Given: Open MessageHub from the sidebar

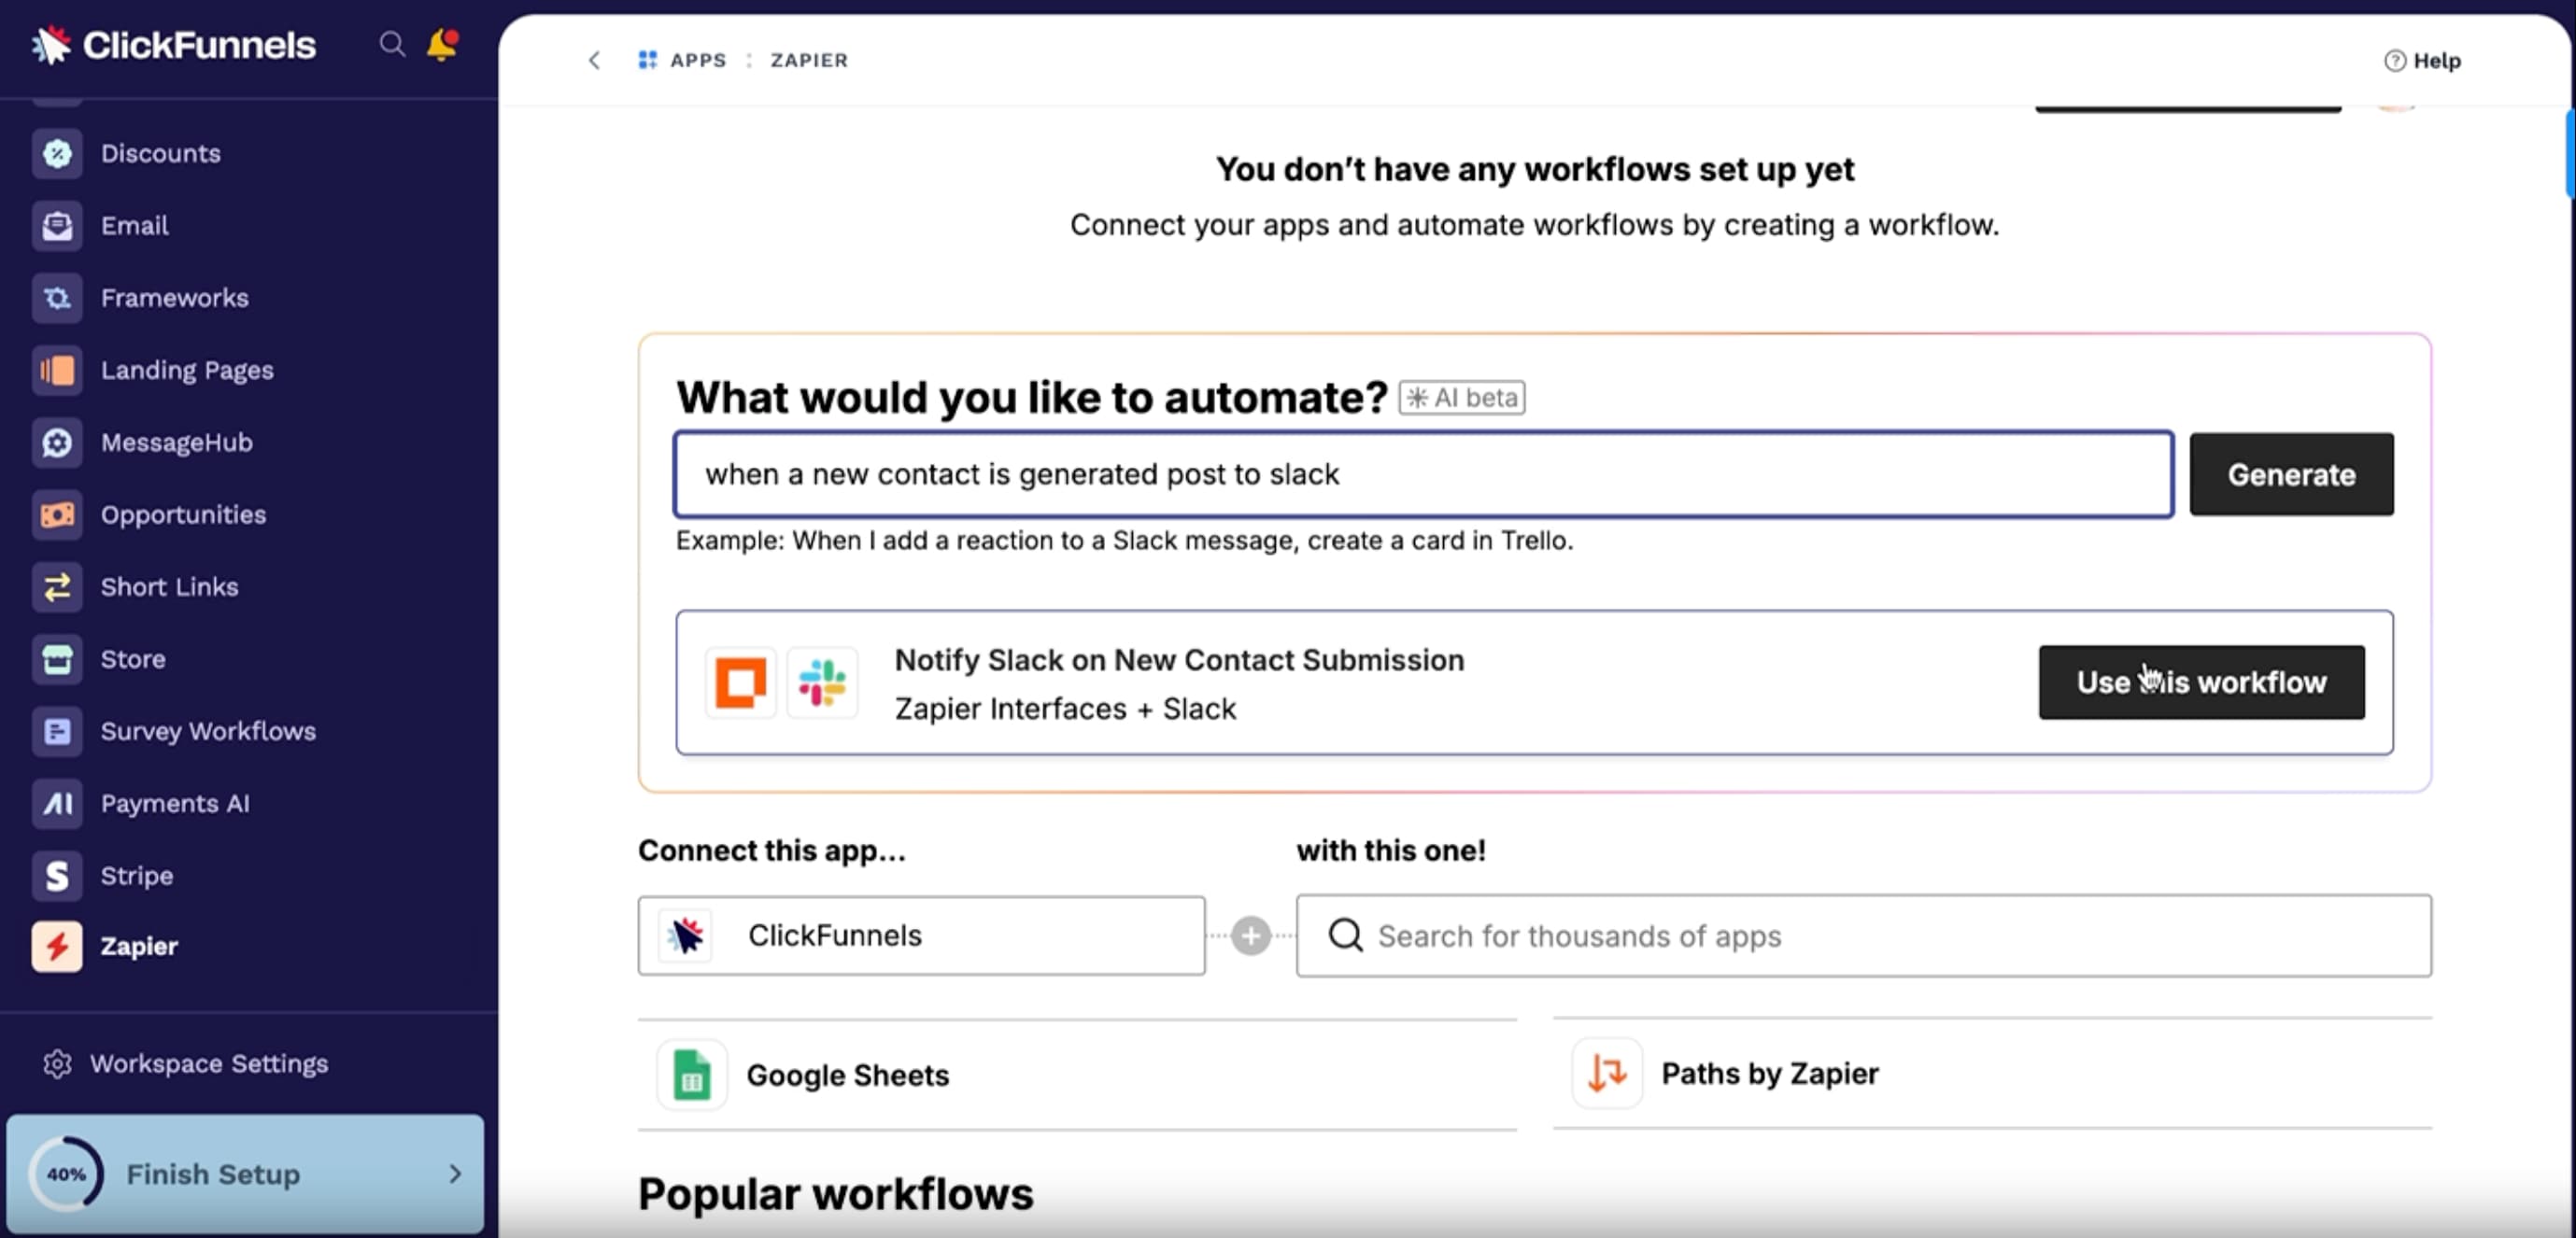Looking at the screenshot, I should (x=57, y=442).
